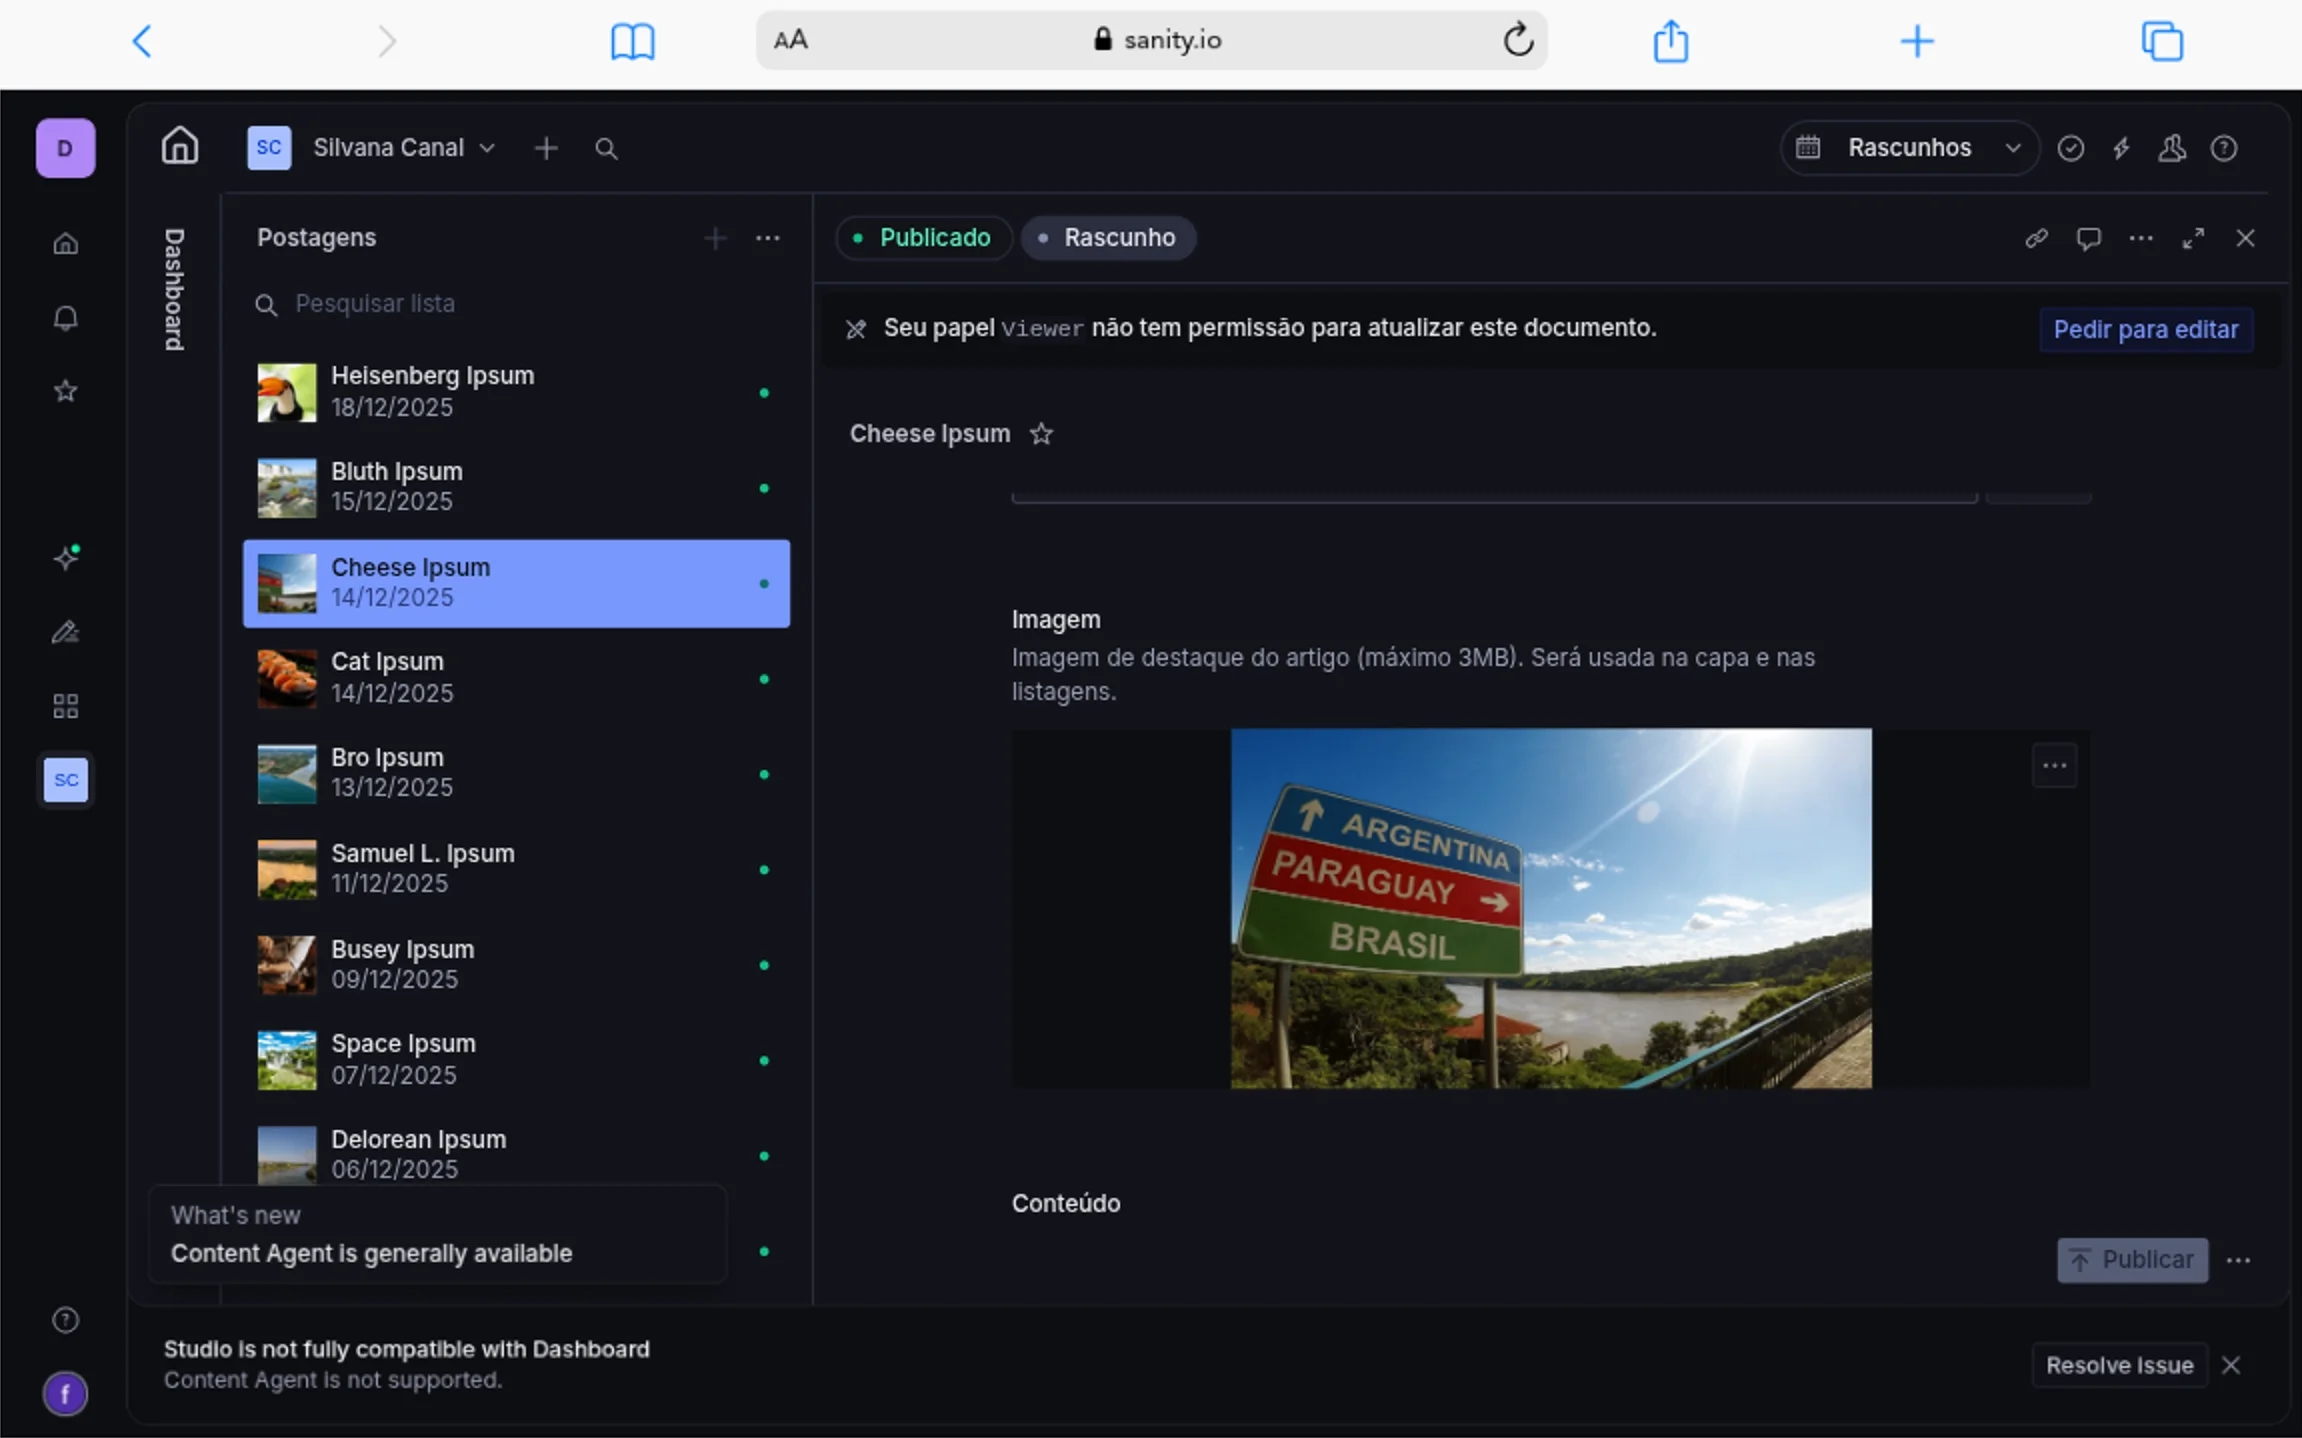
Task: Click the notifications bell icon in sidebar
Action: coord(65,318)
